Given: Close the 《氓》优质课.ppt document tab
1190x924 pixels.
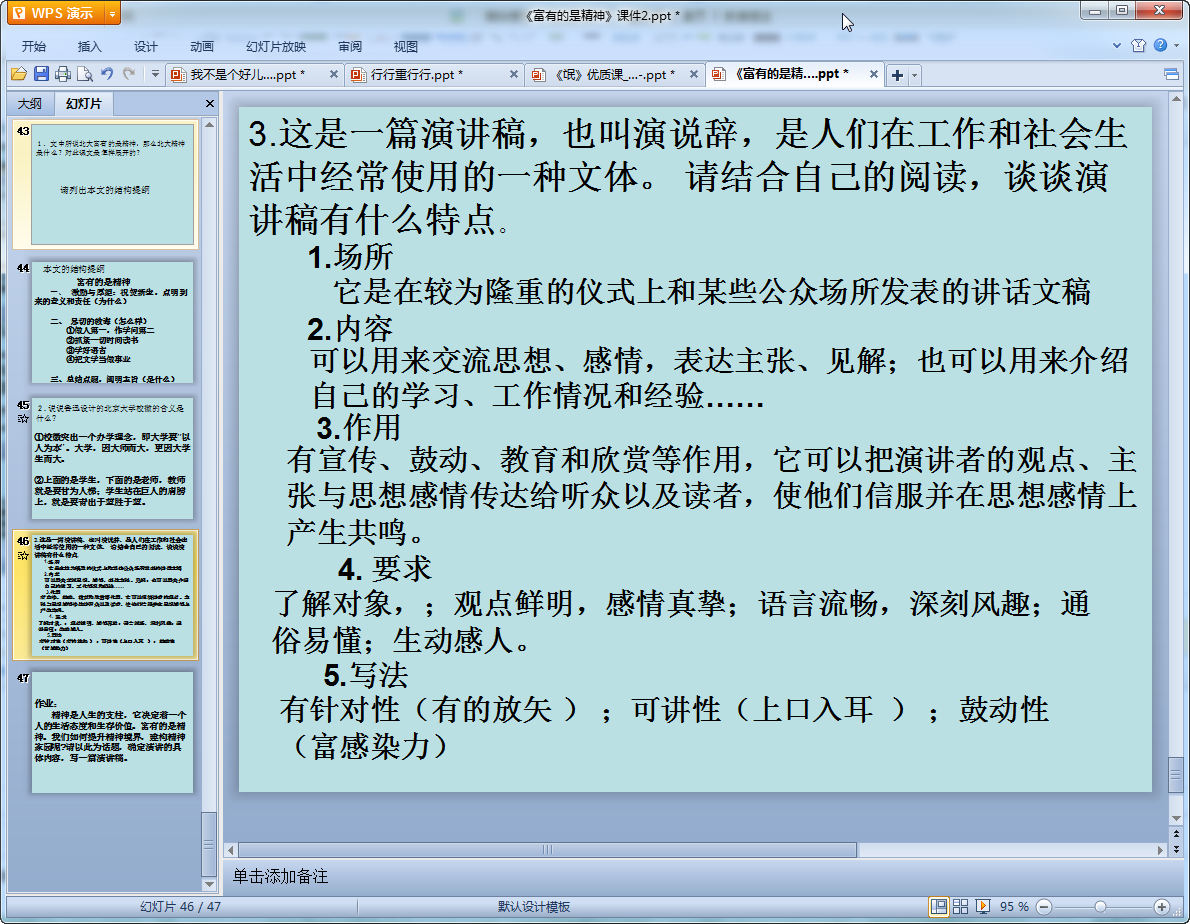Looking at the screenshot, I should pos(694,74).
